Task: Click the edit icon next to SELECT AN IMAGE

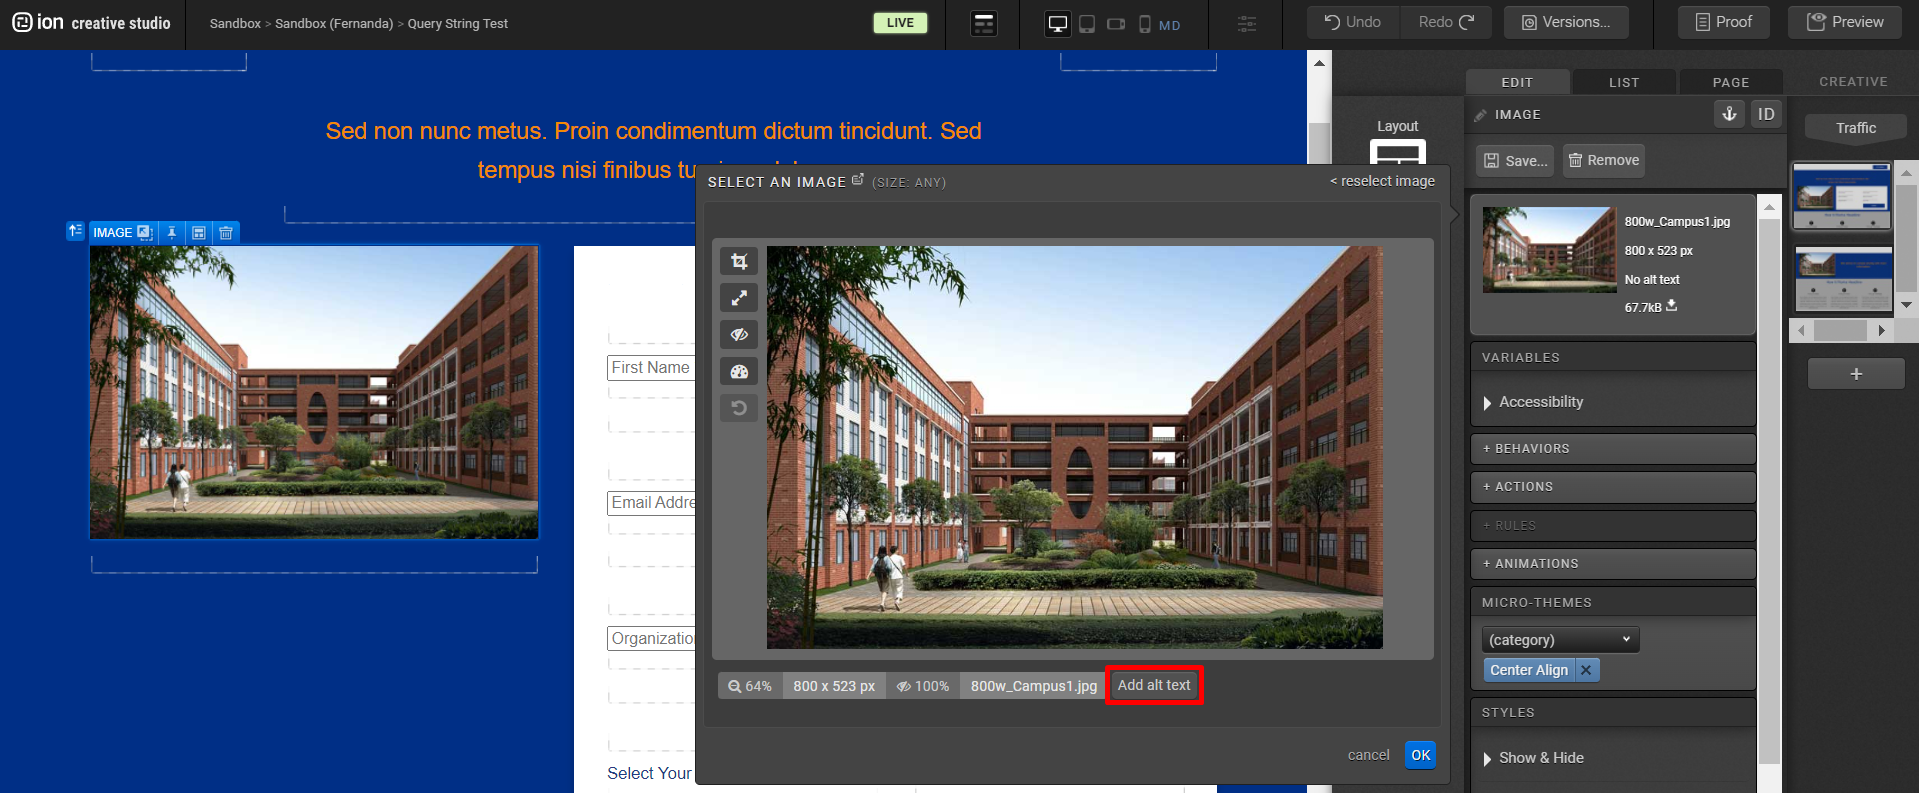Action: [858, 180]
